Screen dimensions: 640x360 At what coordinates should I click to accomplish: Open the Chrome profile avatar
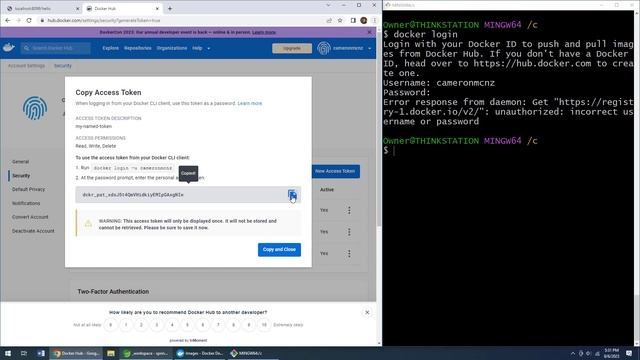point(364,20)
